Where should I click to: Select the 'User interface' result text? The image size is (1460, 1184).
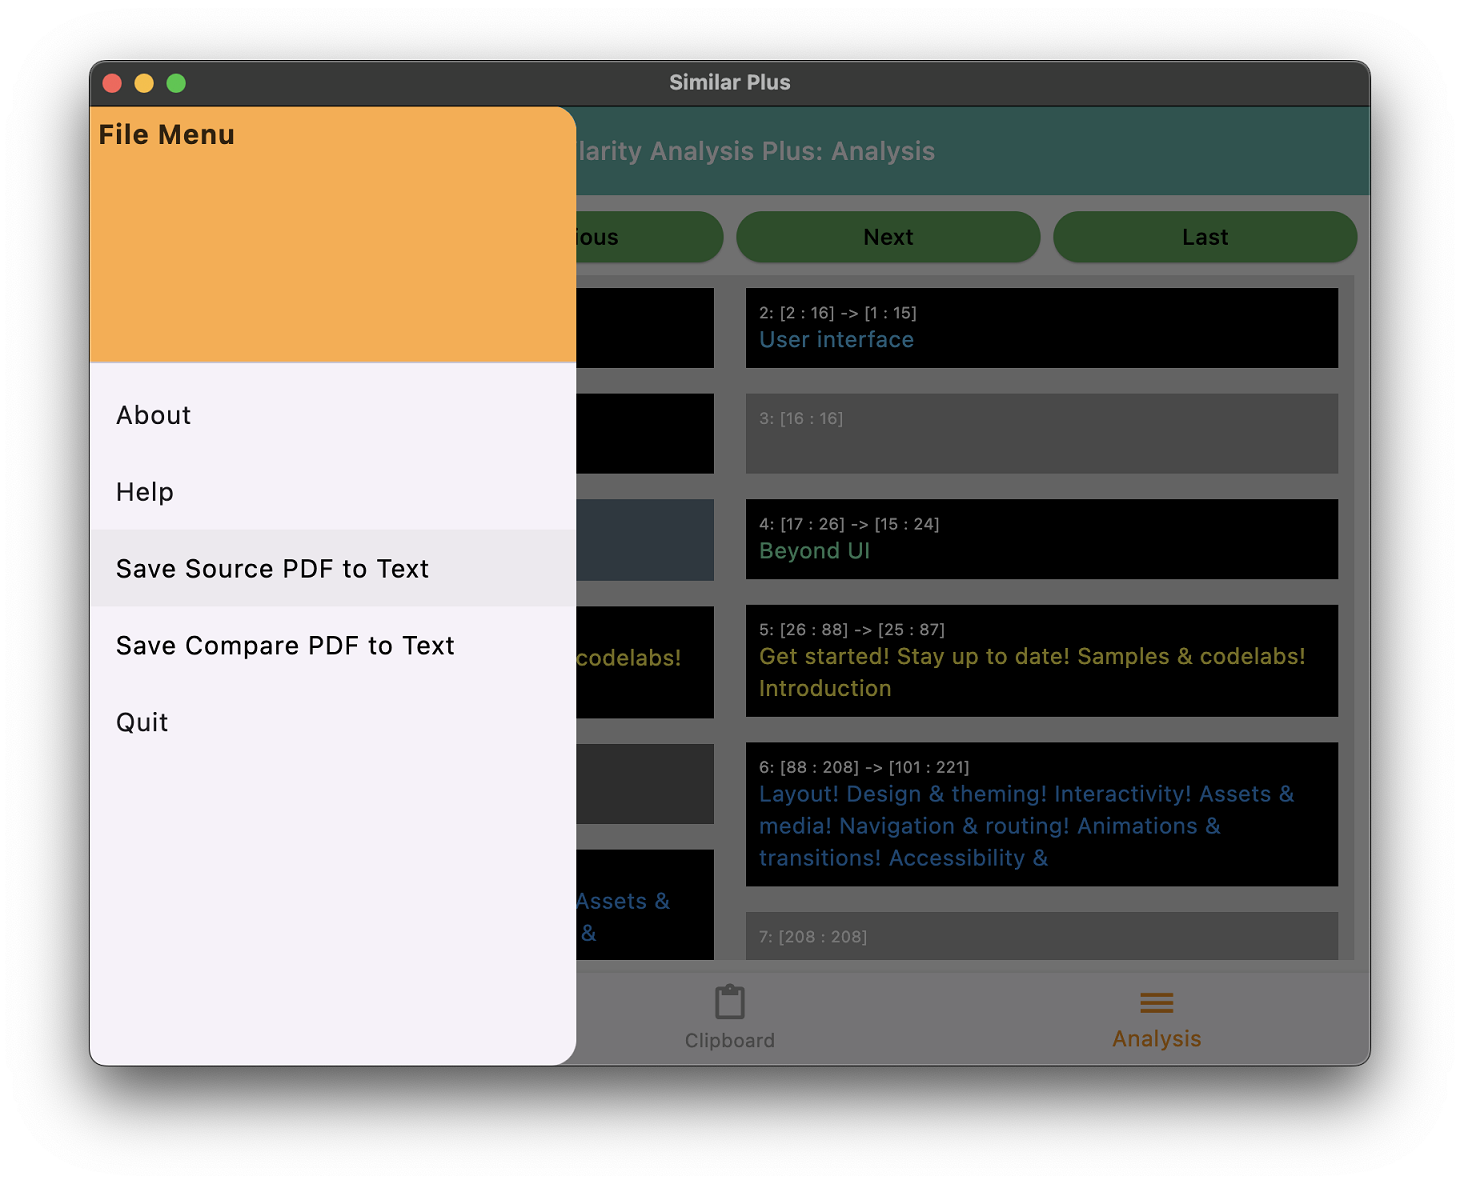pyautogui.click(x=836, y=340)
